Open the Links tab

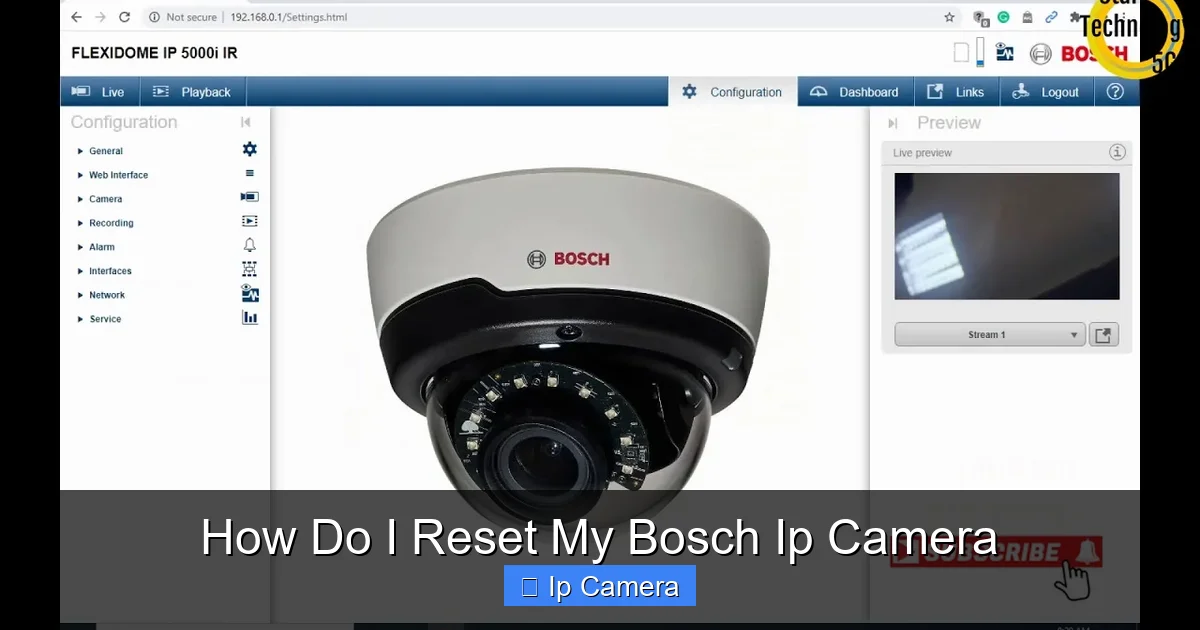pos(955,92)
